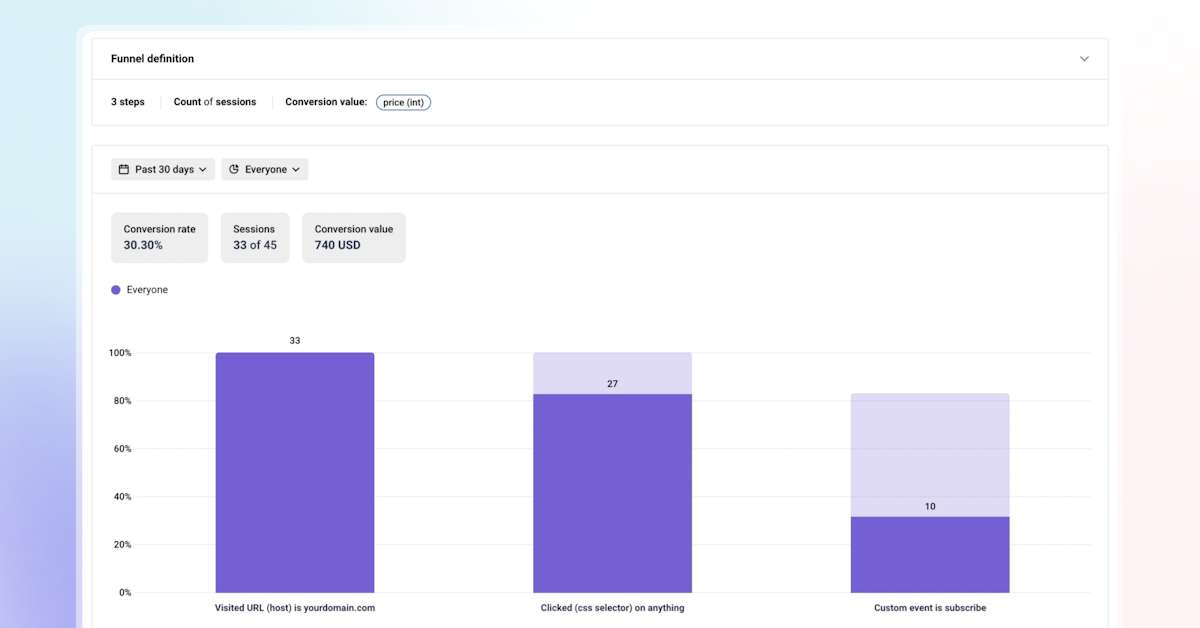Click the light drop-off area above the 10 bar
The width and height of the screenshot is (1200, 628).
click(x=930, y=450)
